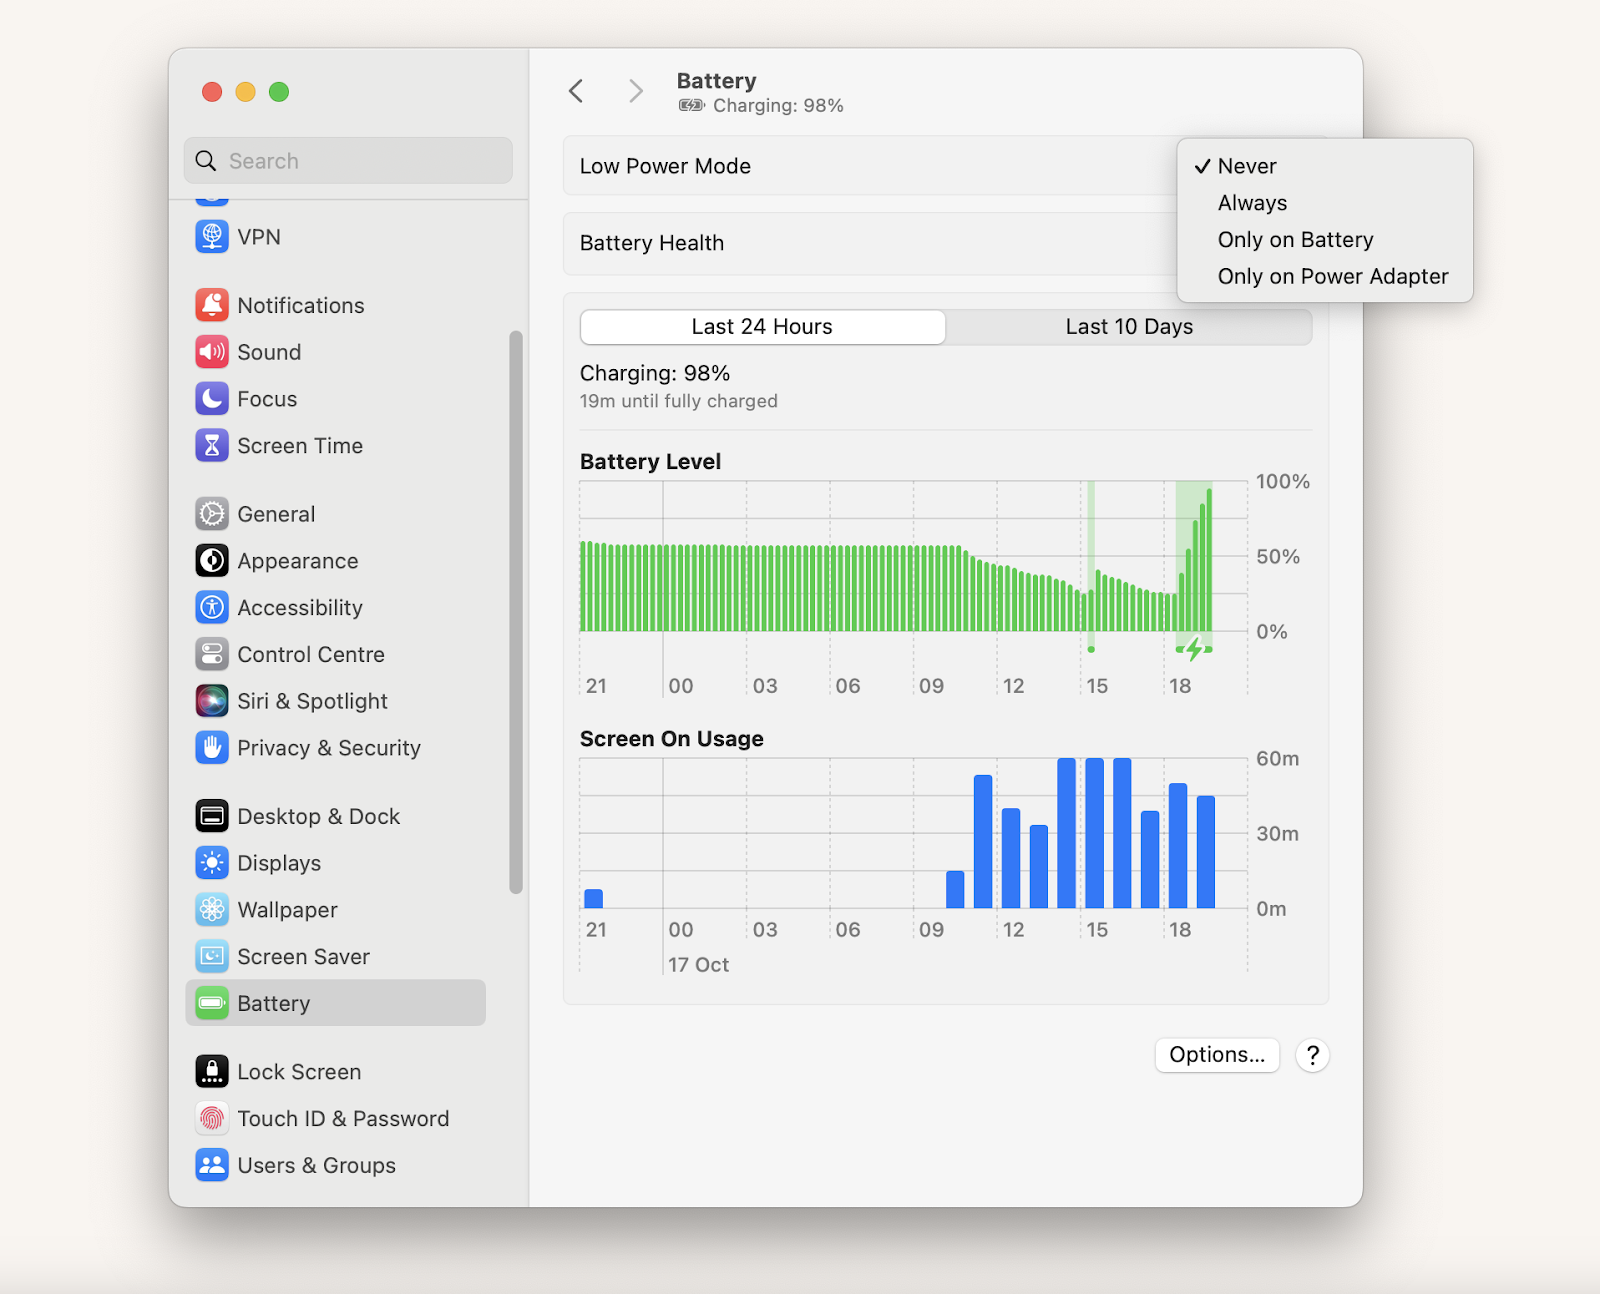
Task: Select the Siri & Spotlight icon
Action: 212,701
